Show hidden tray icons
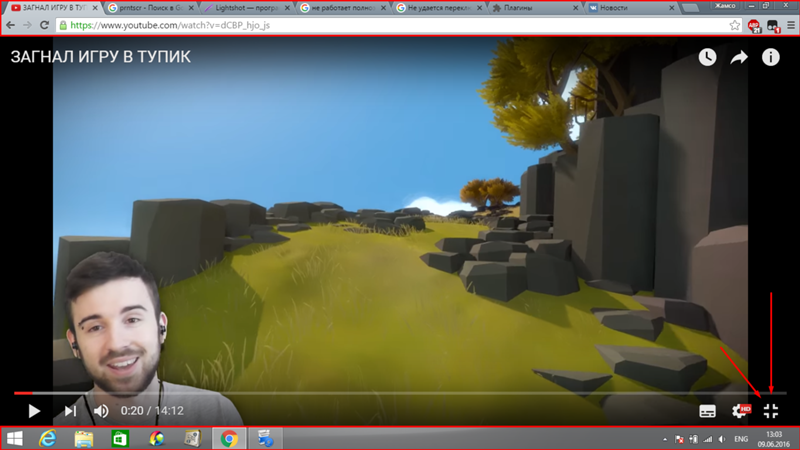 [665, 439]
